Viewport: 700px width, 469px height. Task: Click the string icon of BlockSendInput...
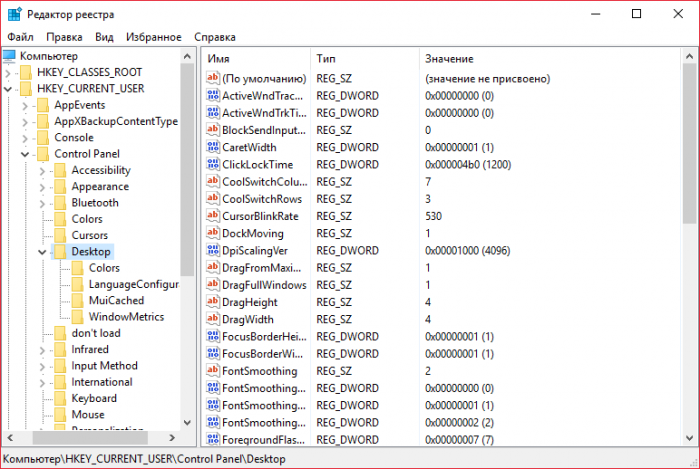click(x=212, y=130)
